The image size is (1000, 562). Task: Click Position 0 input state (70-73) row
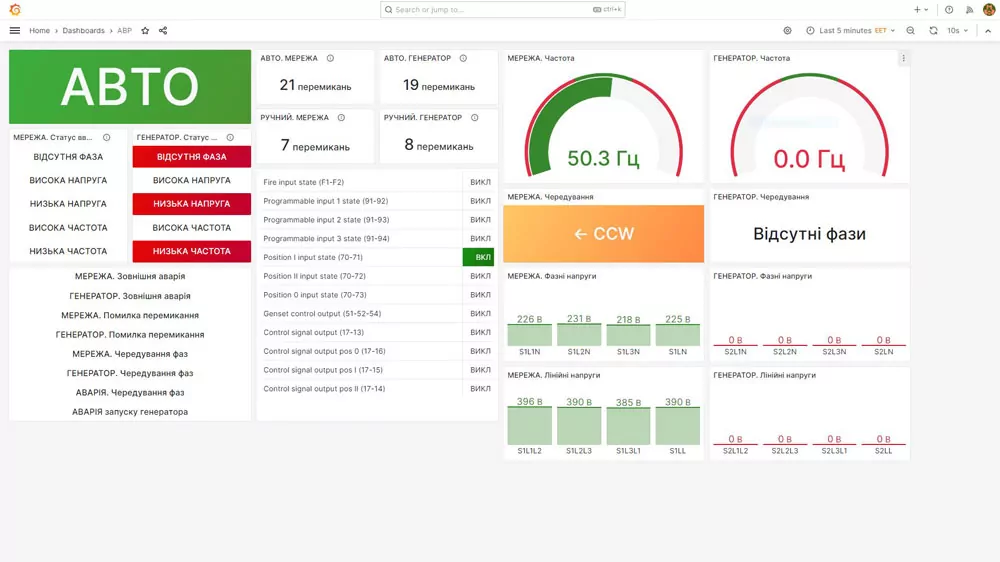click(x=377, y=295)
